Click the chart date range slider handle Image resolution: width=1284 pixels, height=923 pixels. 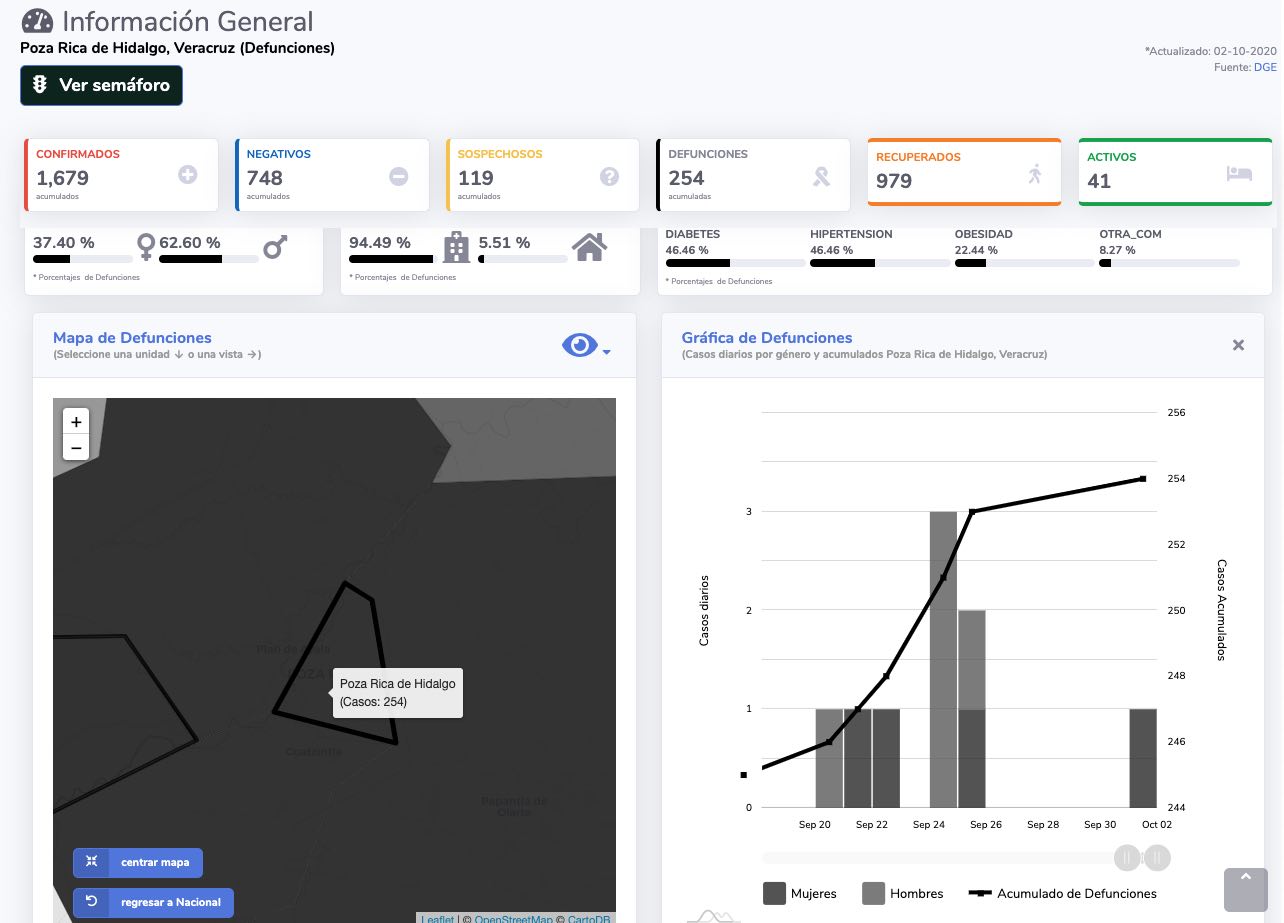coord(1127,858)
